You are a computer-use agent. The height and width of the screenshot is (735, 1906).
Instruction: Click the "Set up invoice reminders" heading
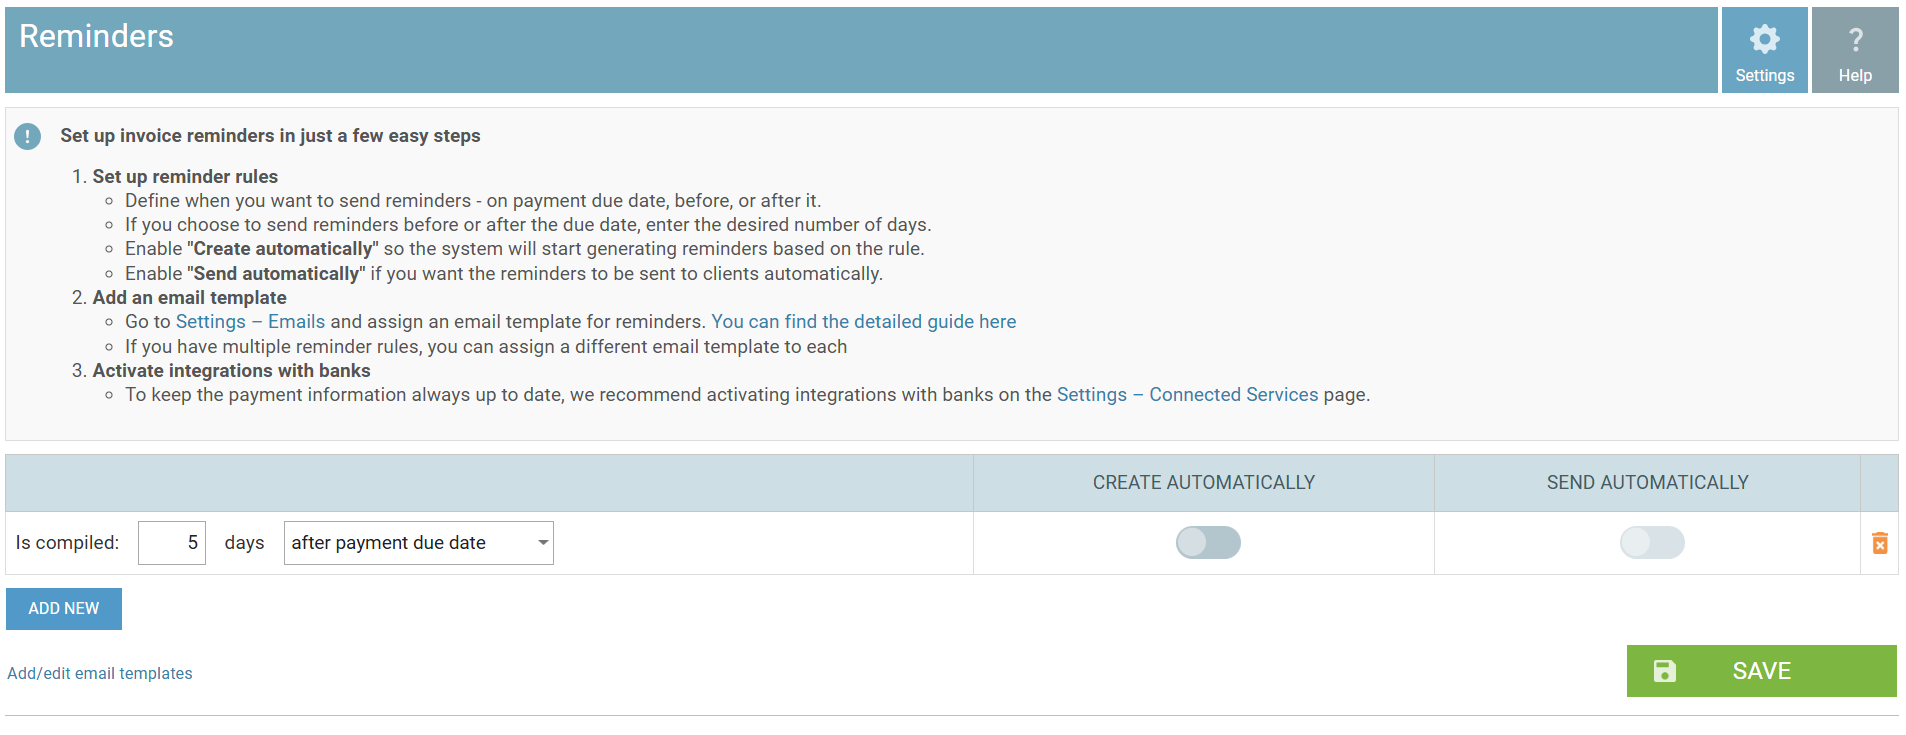pos(270,136)
